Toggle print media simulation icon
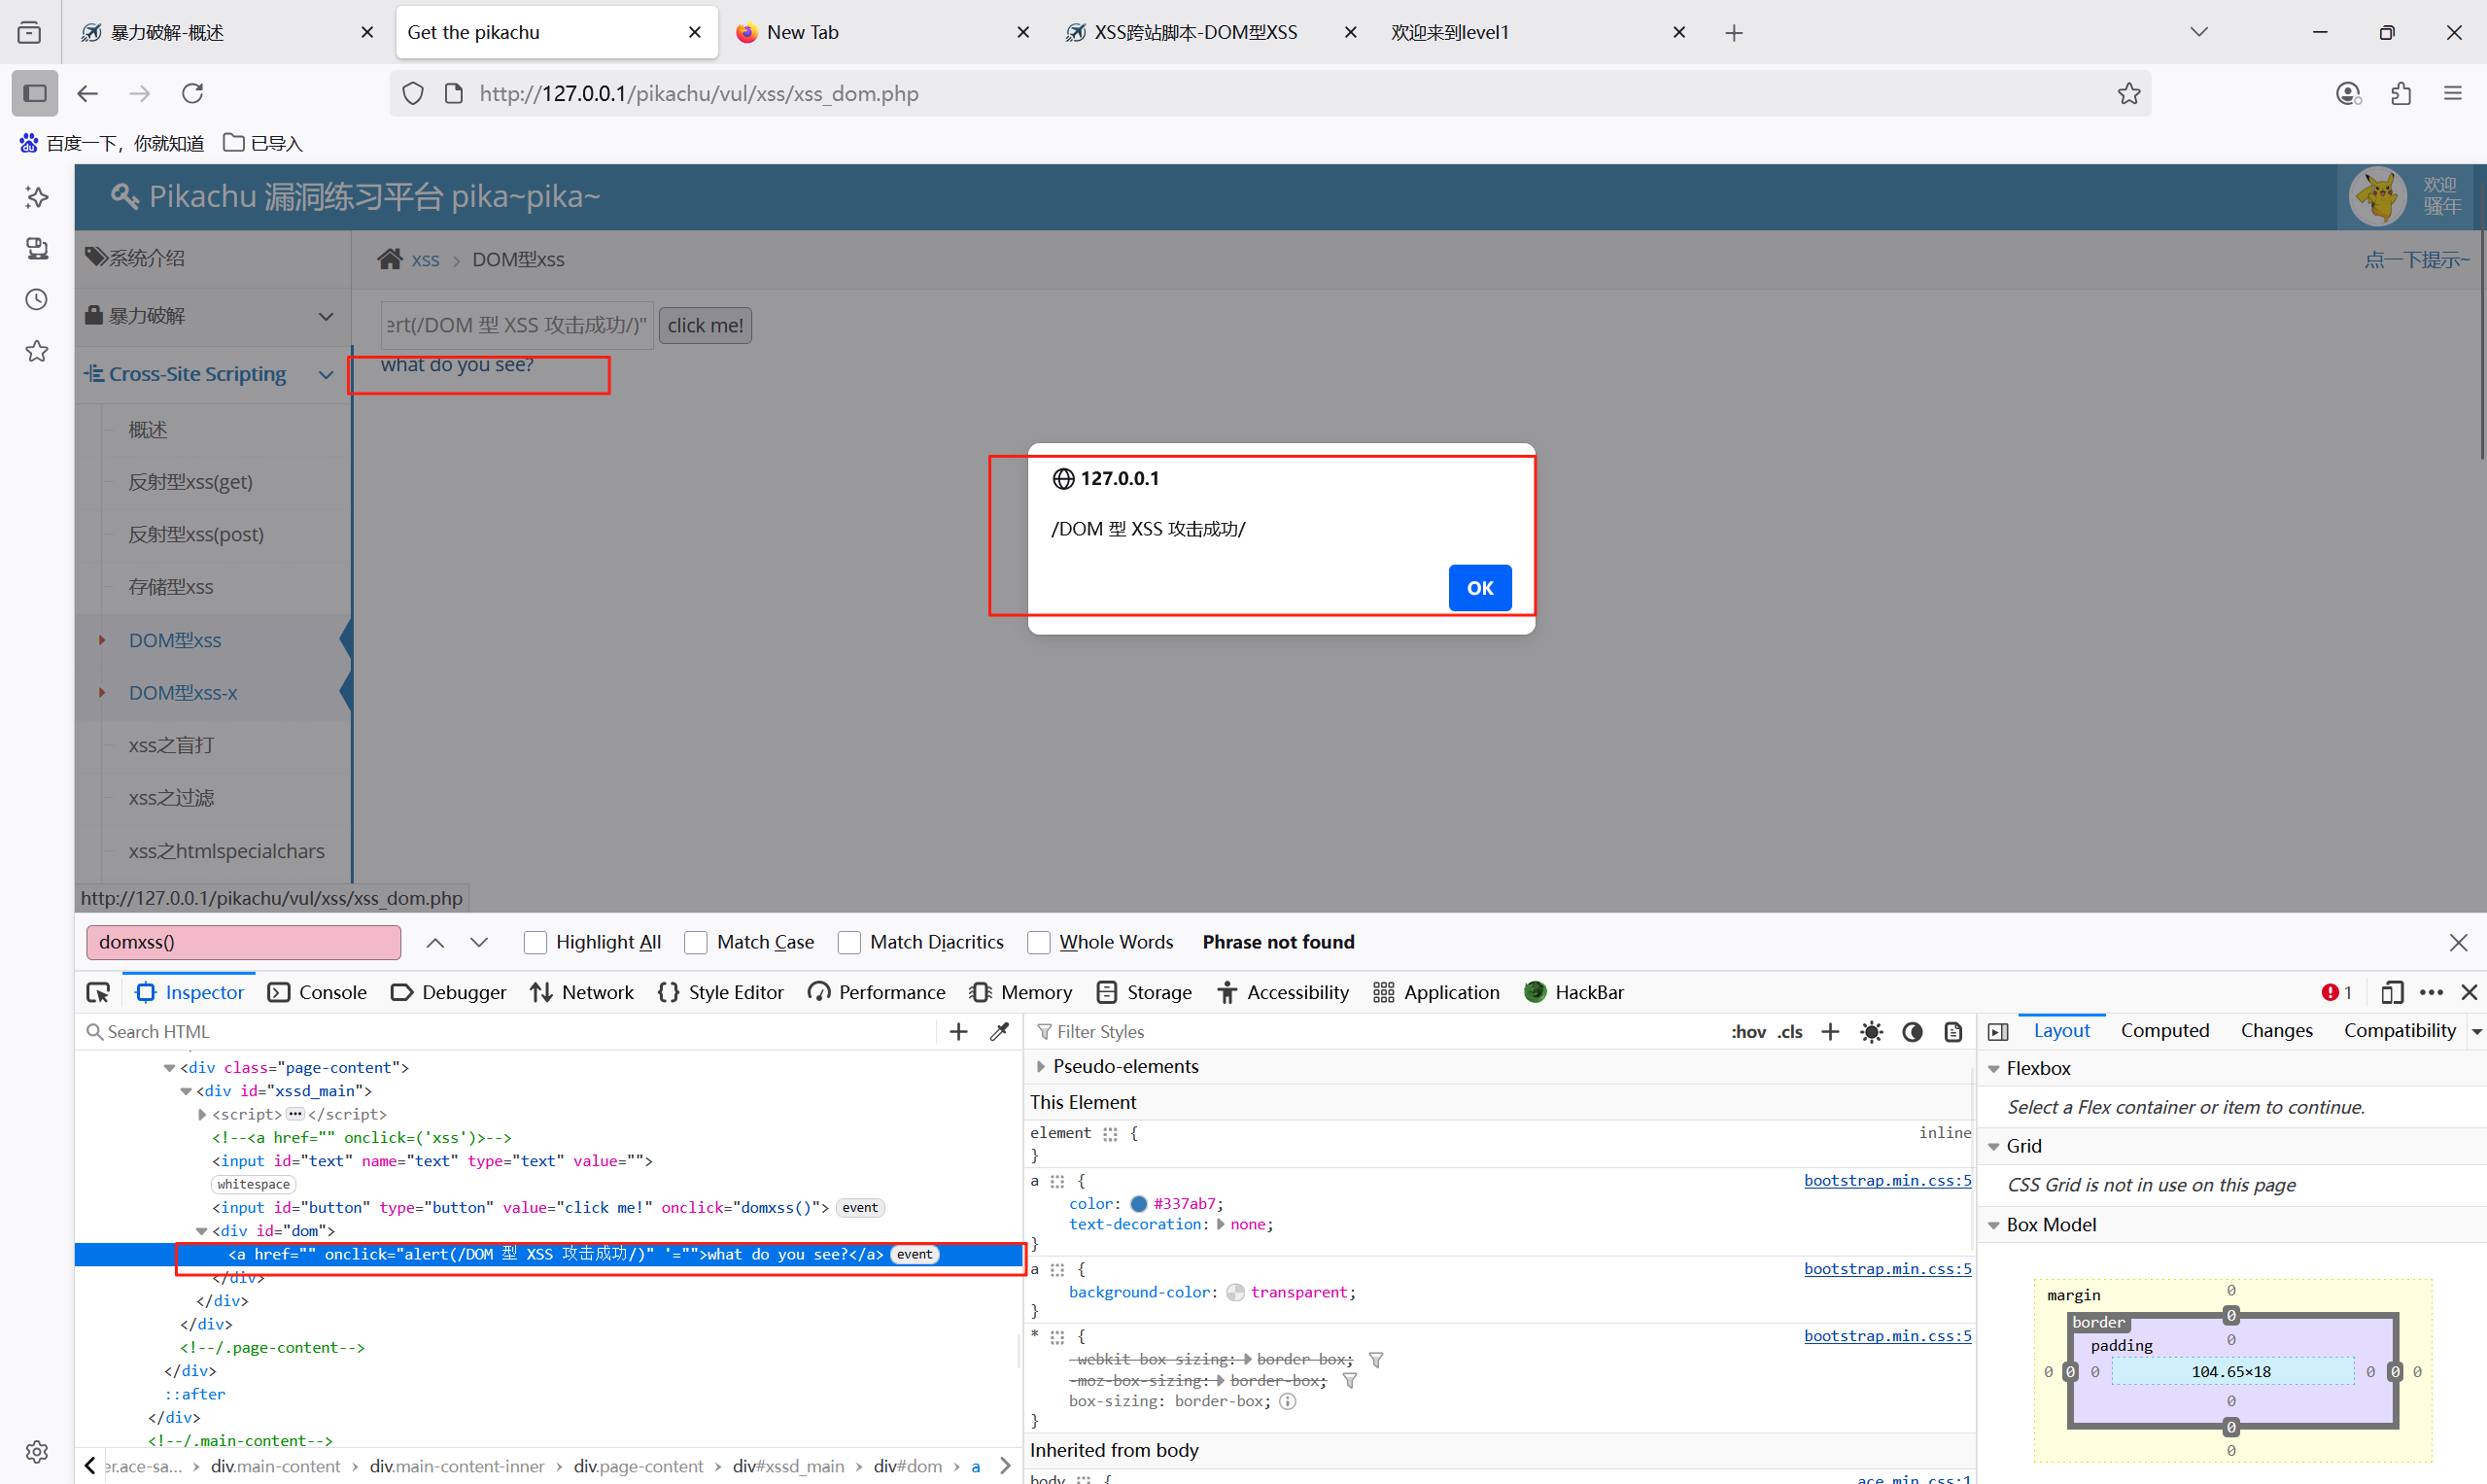2487x1484 pixels. pos(1953,1031)
